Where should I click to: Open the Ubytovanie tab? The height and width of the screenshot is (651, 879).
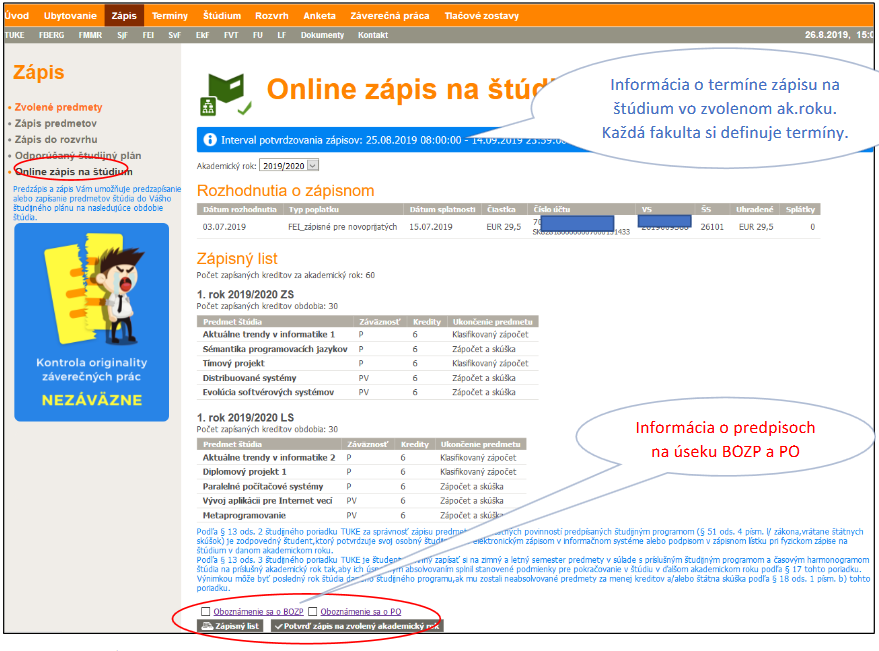71,16
